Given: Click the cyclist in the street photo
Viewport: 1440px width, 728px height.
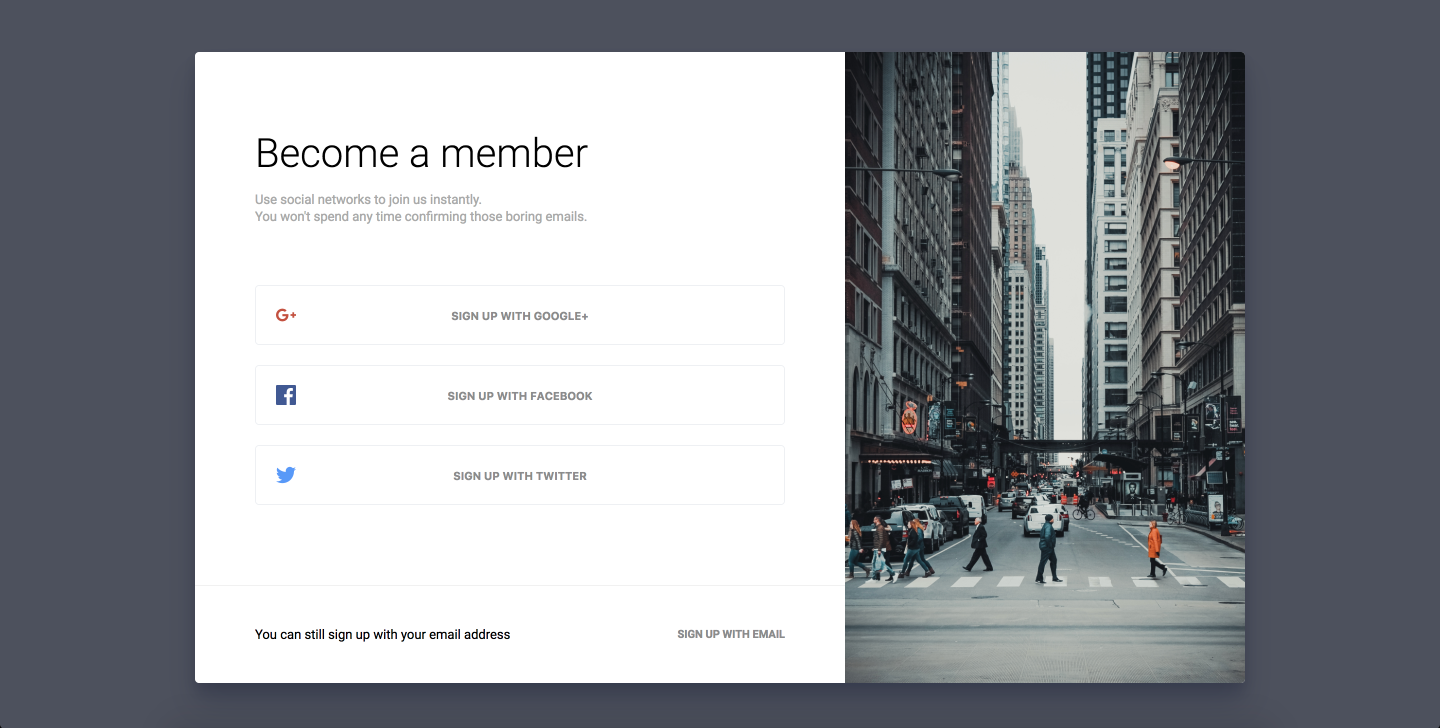Looking at the screenshot, I should pos(1081,510).
